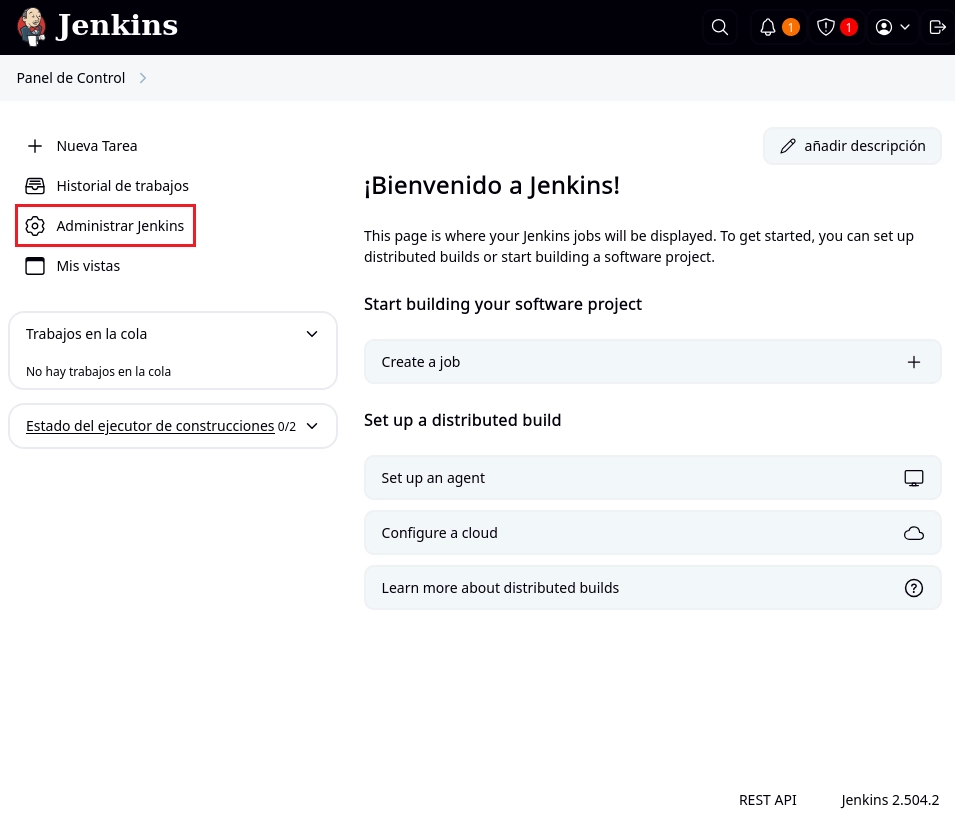
Task: Click the No hay trabajos en la cola text
Action: point(98,372)
